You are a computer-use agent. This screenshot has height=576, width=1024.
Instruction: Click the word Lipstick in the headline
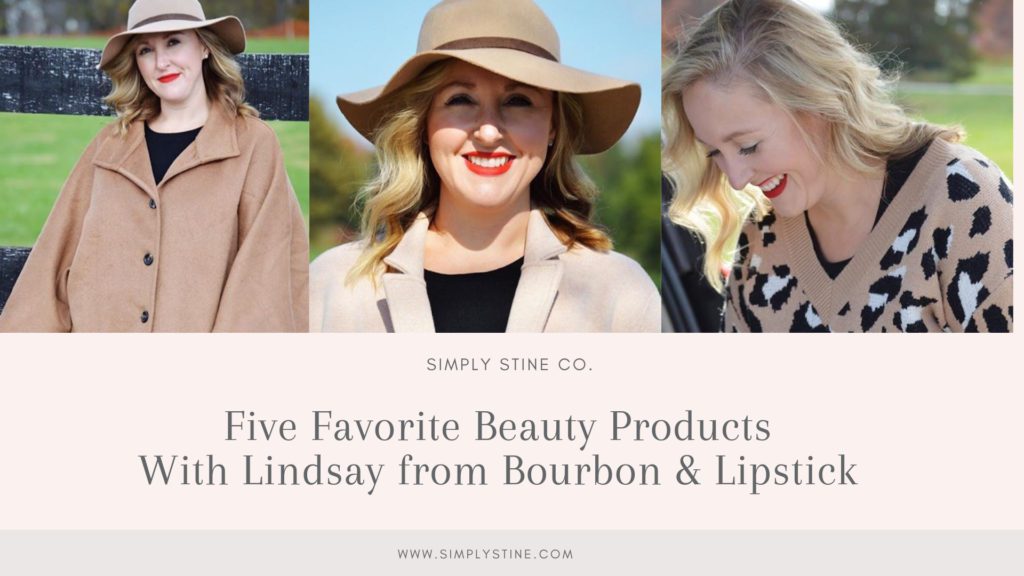pyautogui.click(x=786, y=472)
